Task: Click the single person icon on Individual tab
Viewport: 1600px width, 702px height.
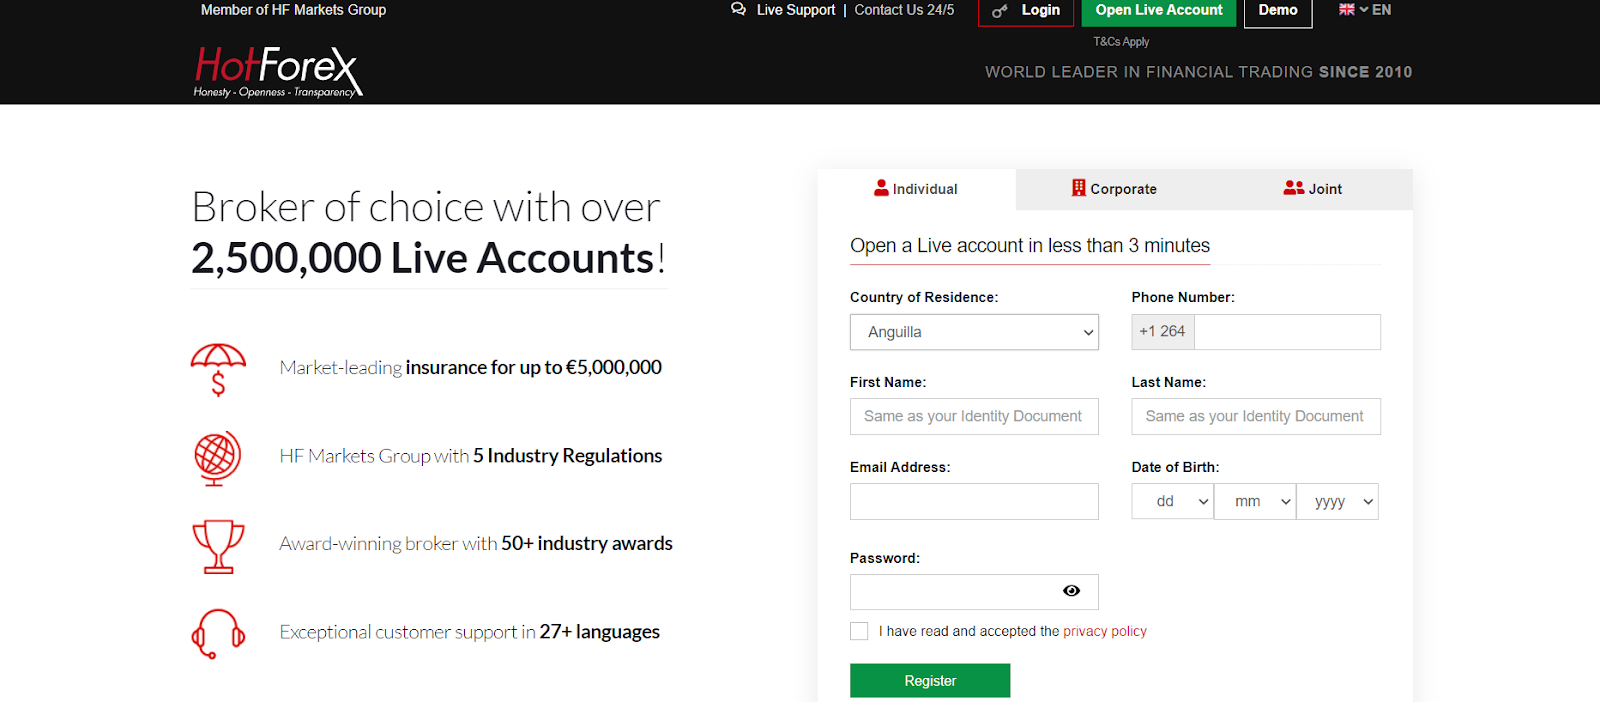Action: coord(881,187)
